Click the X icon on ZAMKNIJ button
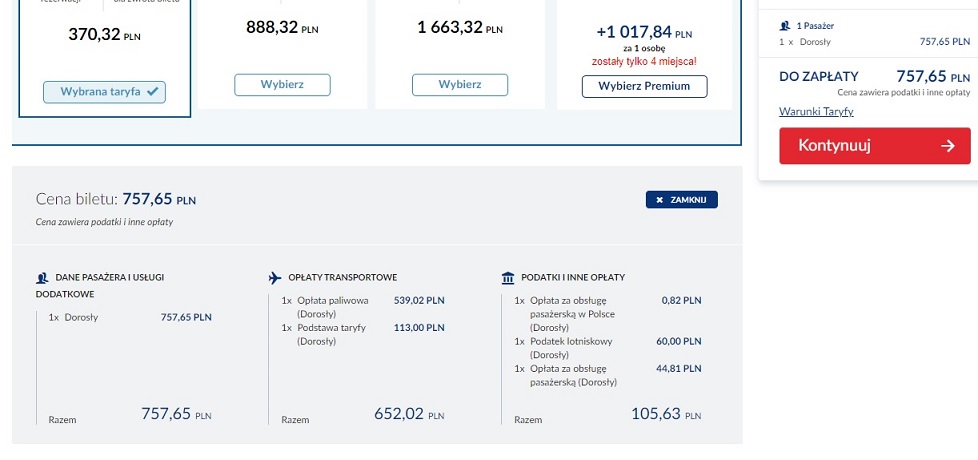 click(x=659, y=200)
